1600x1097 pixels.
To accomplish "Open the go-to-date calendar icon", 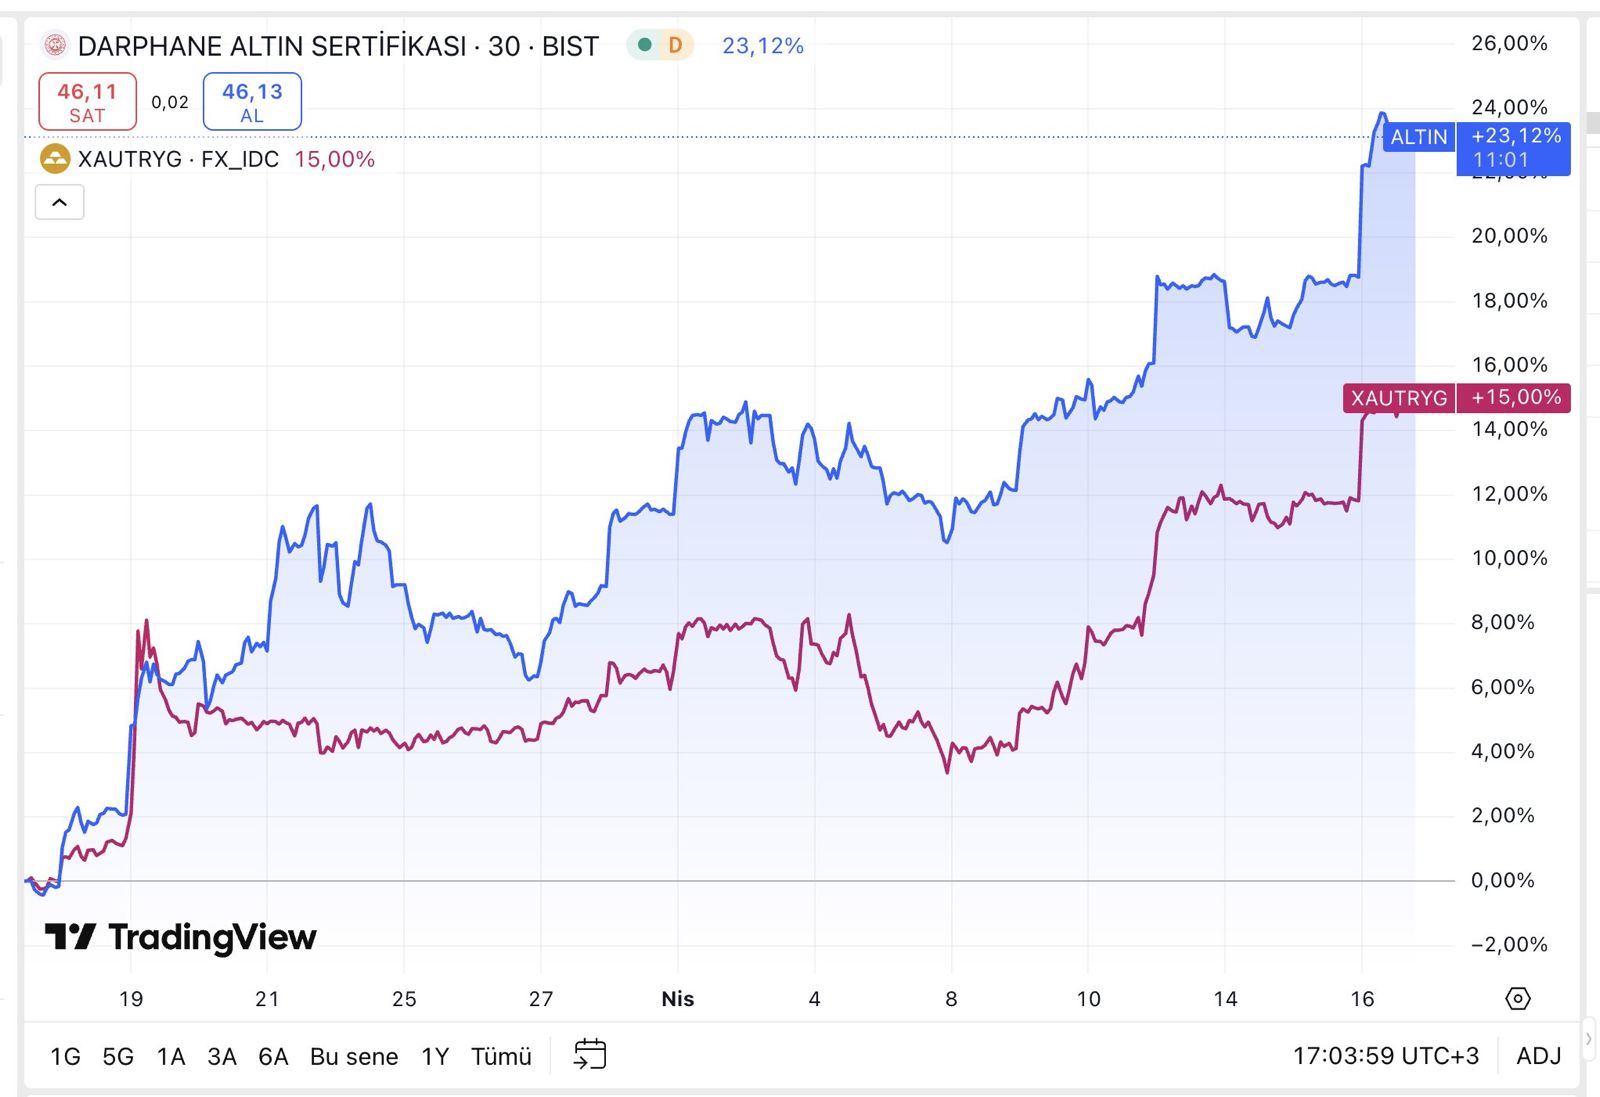I will (x=590, y=1055).
